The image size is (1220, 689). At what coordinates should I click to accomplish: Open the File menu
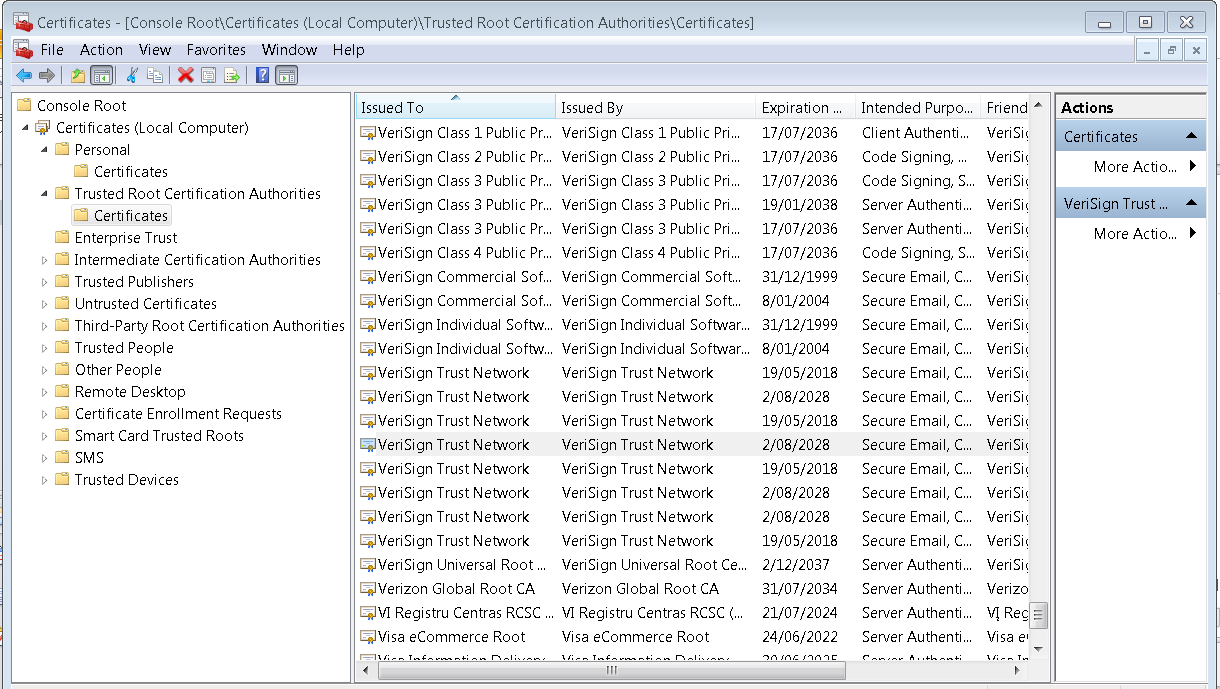click(x=52, y=49)
